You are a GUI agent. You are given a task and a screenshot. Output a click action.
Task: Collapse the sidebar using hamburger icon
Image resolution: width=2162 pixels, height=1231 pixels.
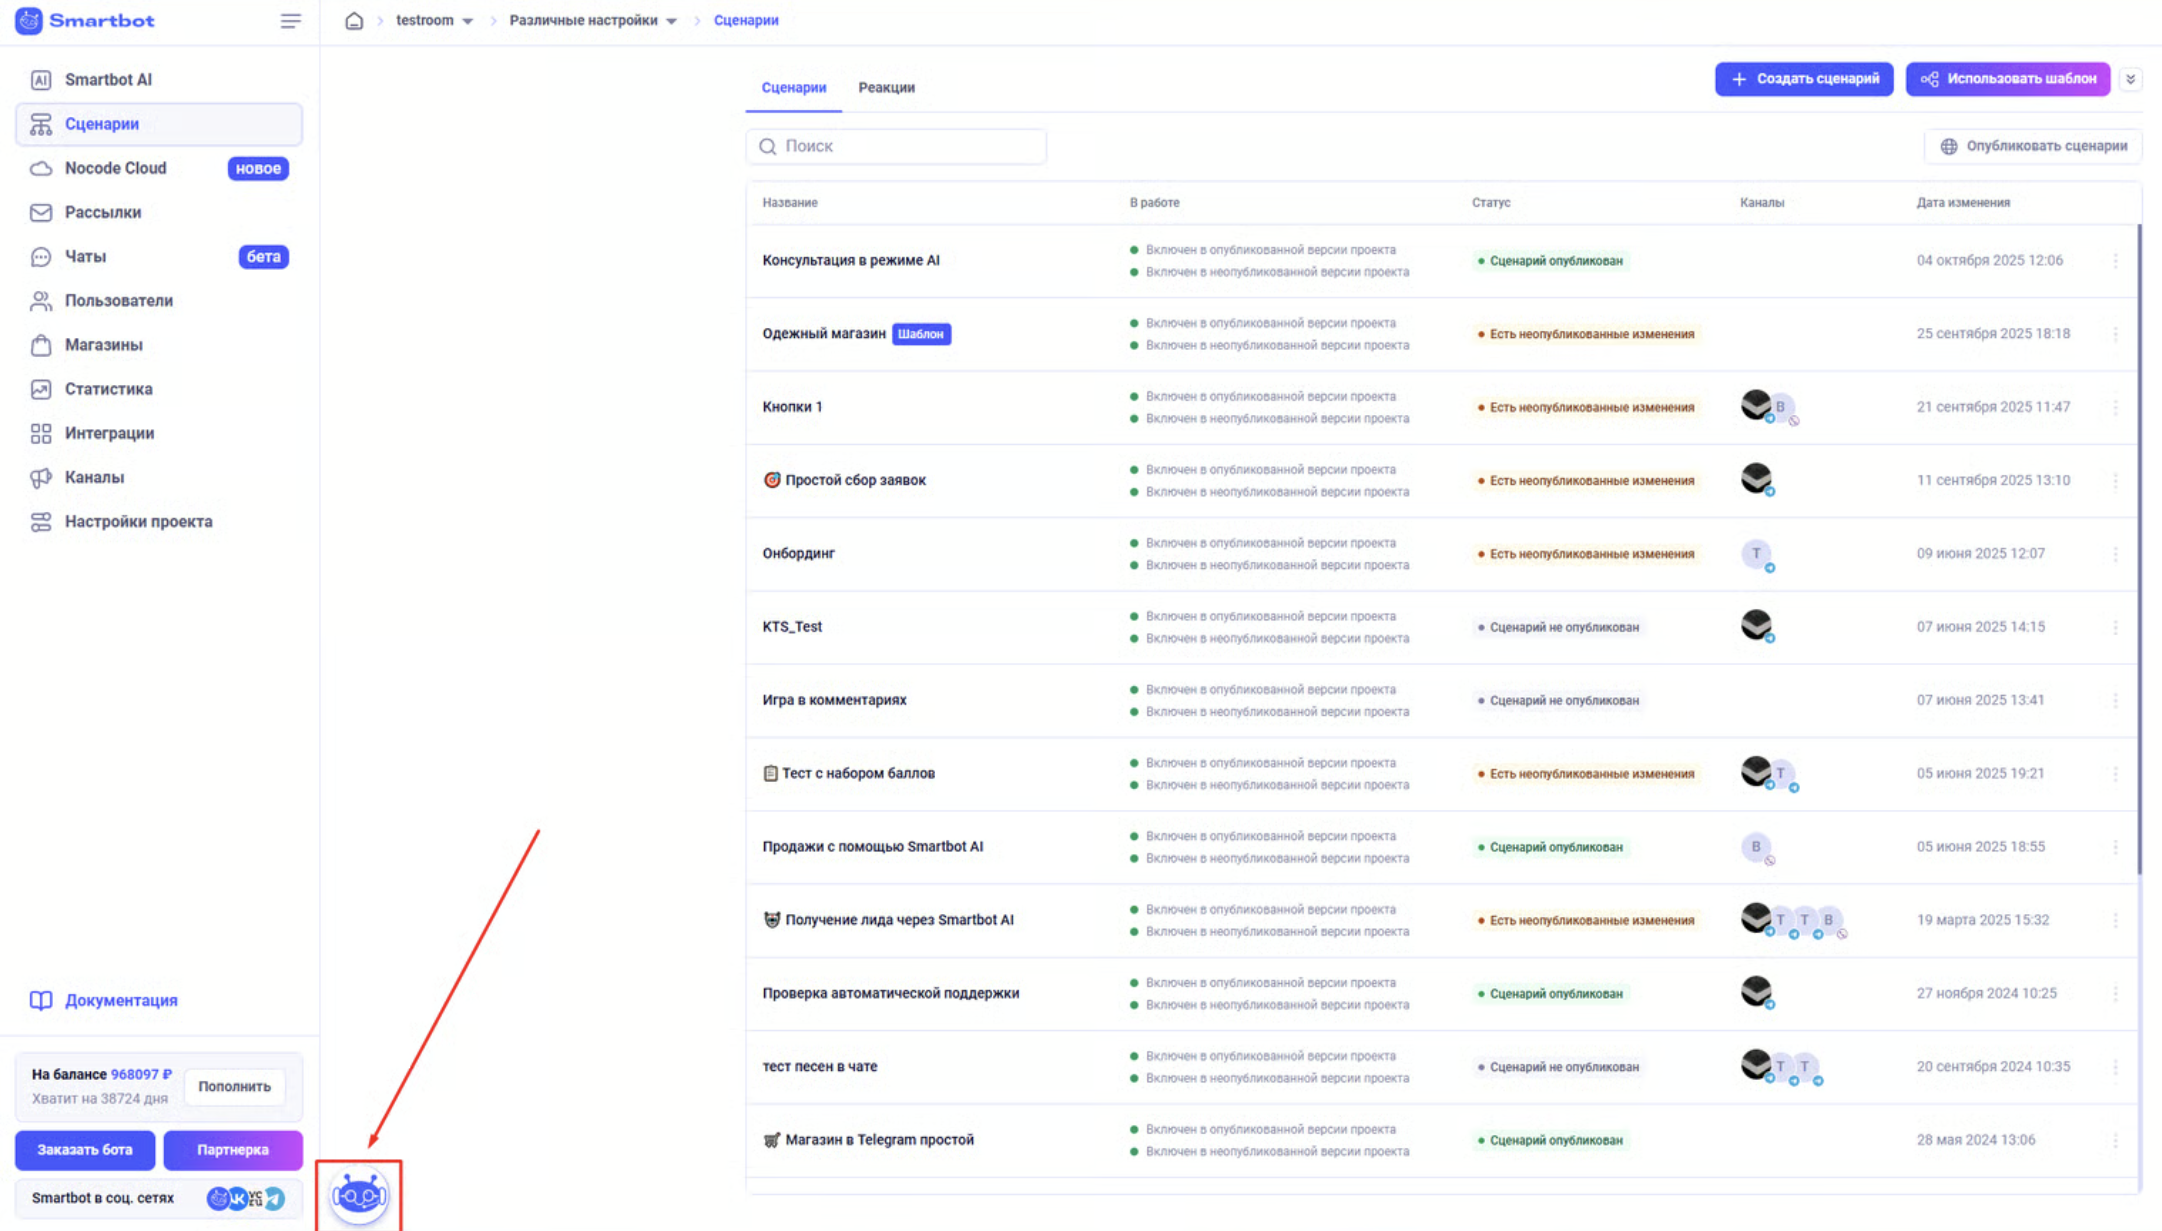coord(290,21)
